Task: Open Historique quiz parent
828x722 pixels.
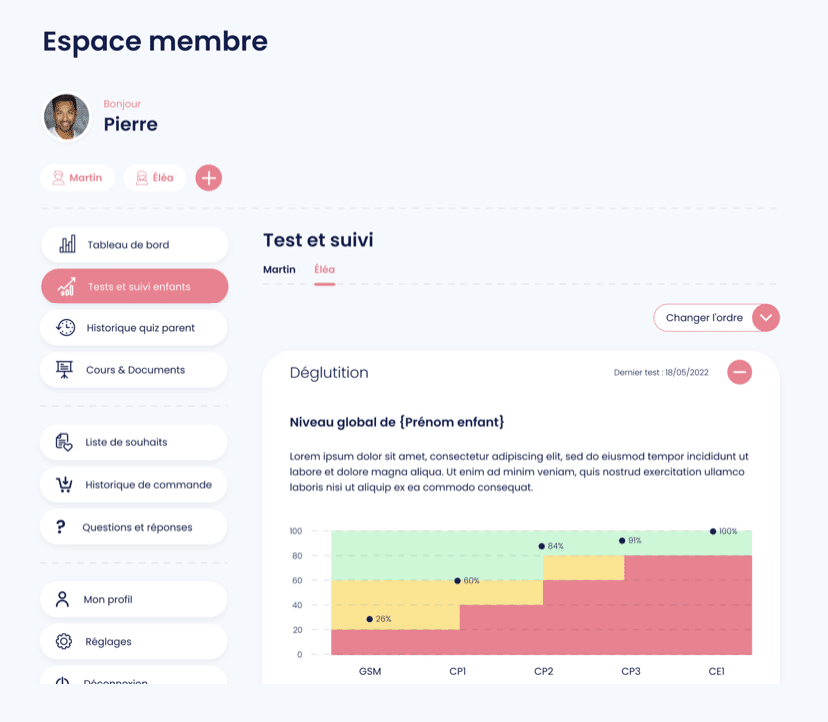Action: 134,328
